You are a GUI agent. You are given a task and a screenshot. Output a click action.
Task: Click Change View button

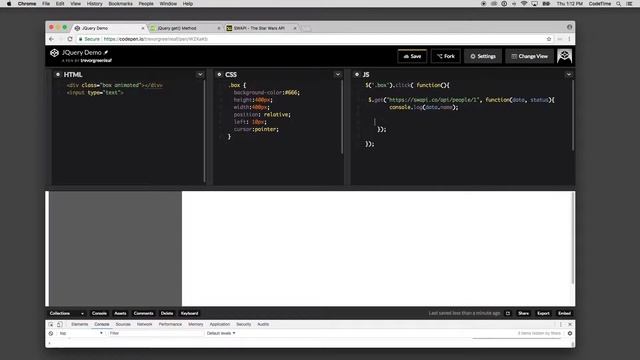[530, 56]
